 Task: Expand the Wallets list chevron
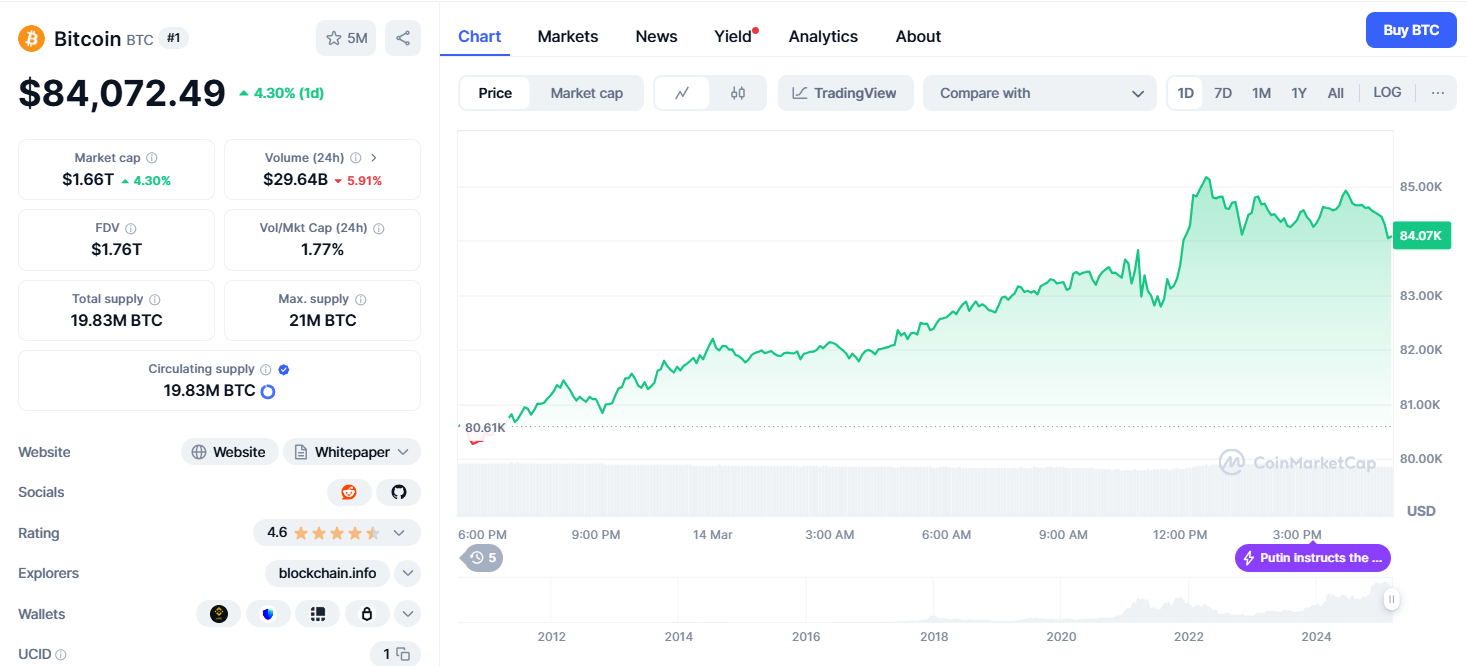coord(407,614)
